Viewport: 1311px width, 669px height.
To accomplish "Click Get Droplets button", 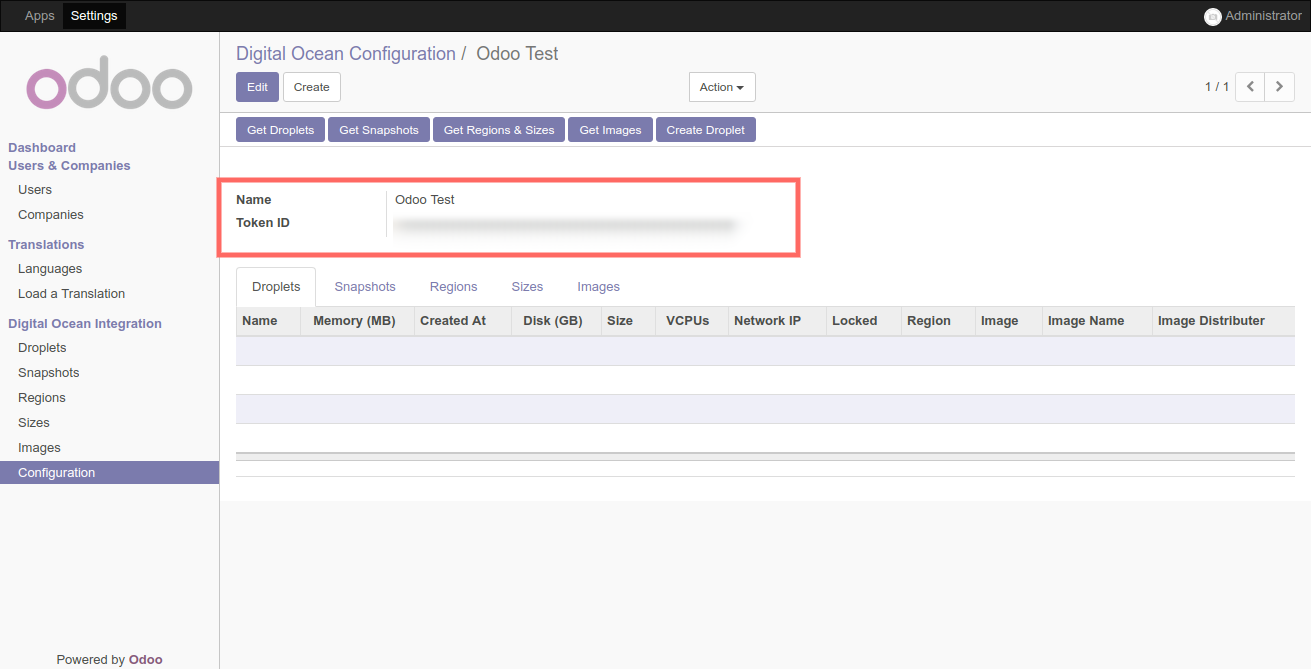I will 281,130.
